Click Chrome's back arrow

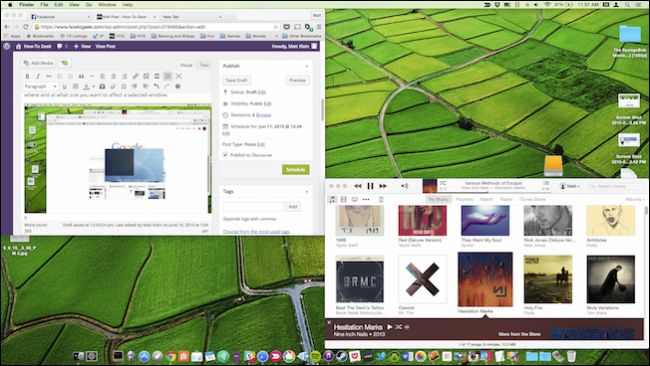tap(7, 27)
